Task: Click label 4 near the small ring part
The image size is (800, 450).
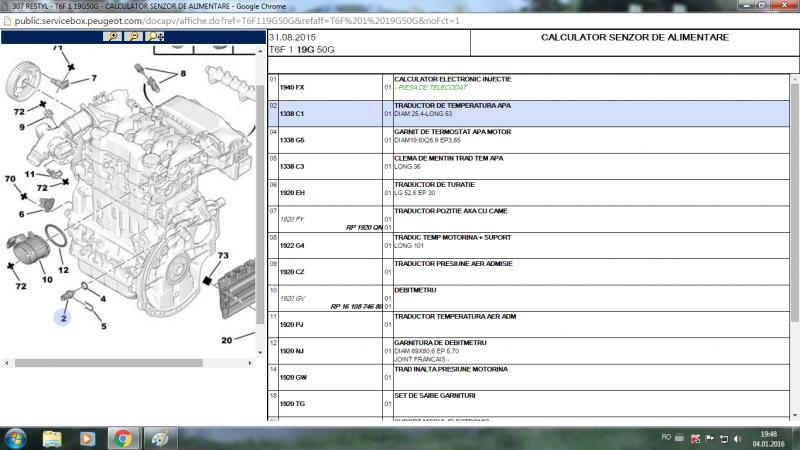Action: pyautogui.click(x=103, y=299)
